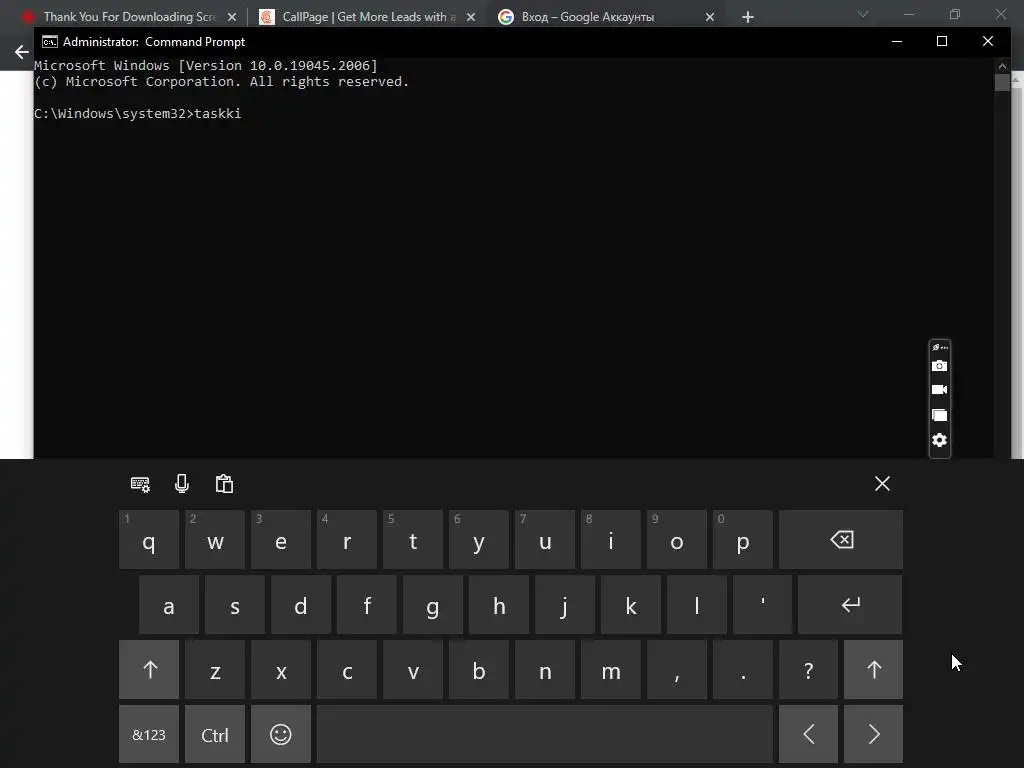Tap the letter s key
Image resolution: width=1024 pixels, height=768 pixels.
coord(235,605)
